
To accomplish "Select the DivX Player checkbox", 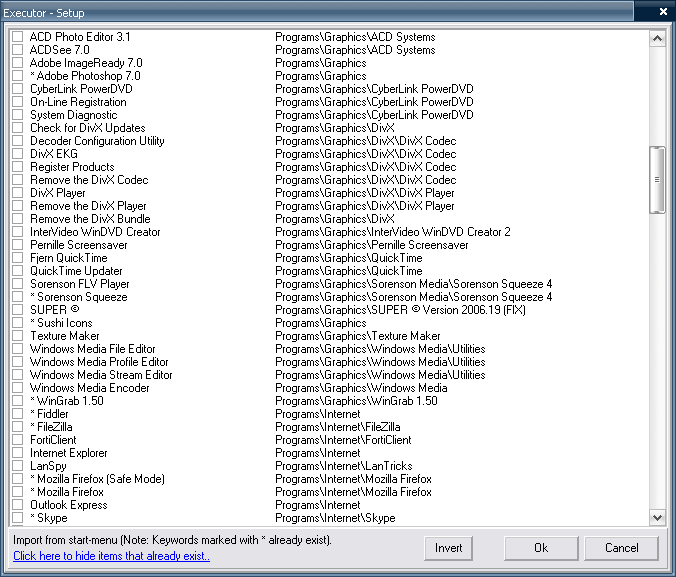I will coord(18,193).
